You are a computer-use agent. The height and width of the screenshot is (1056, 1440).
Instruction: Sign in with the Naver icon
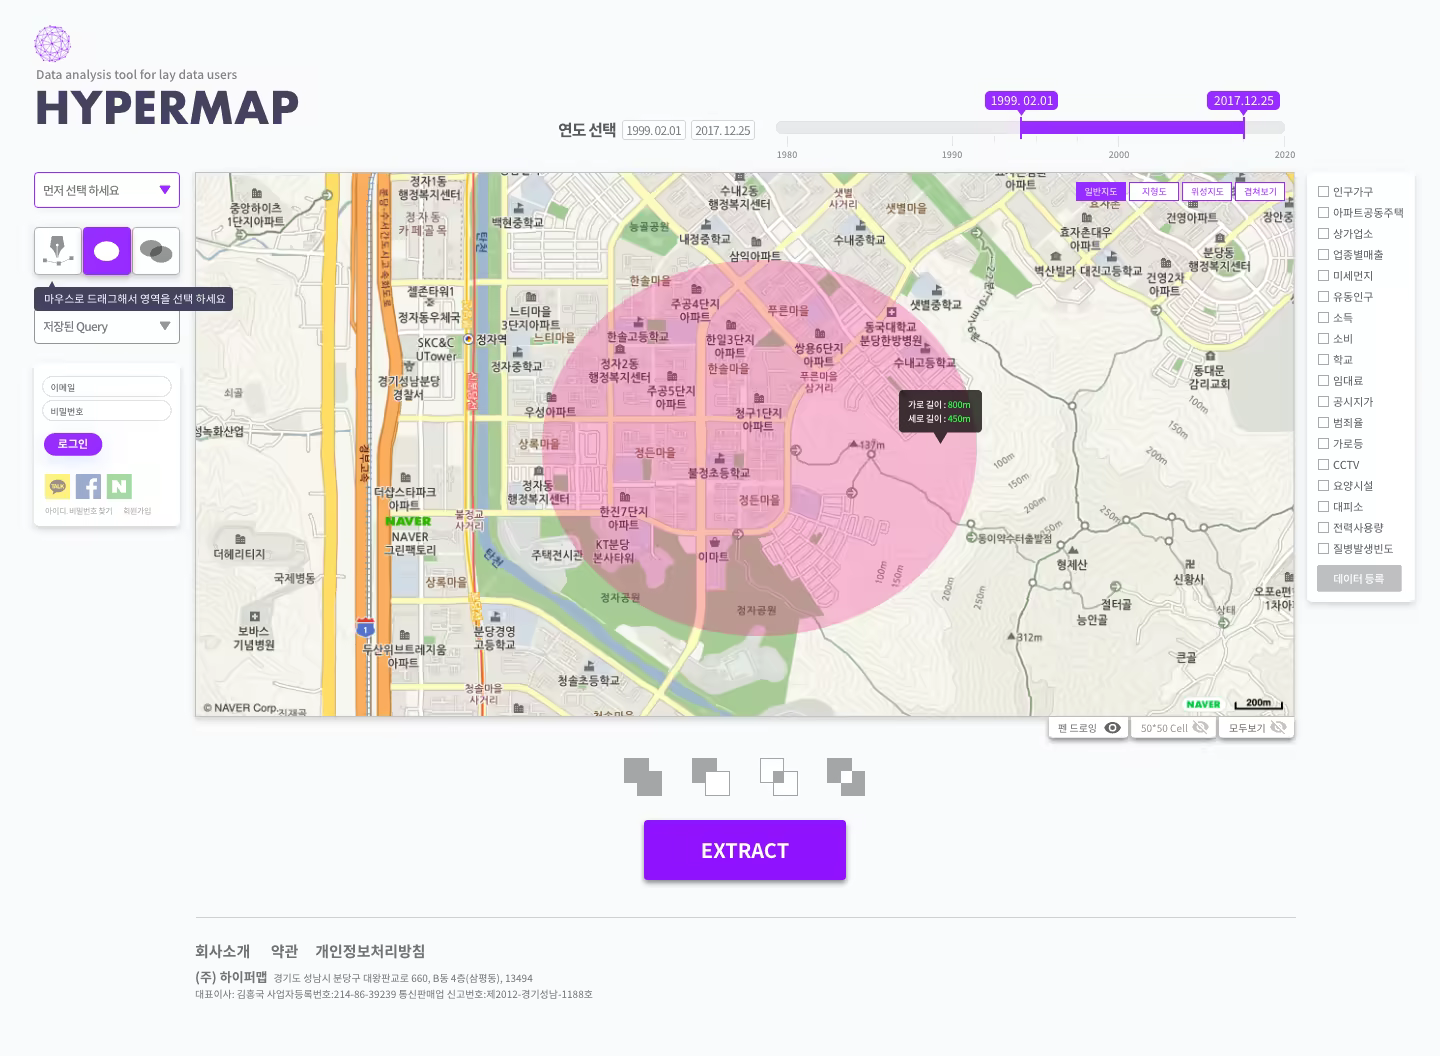(x=119, y=486)
